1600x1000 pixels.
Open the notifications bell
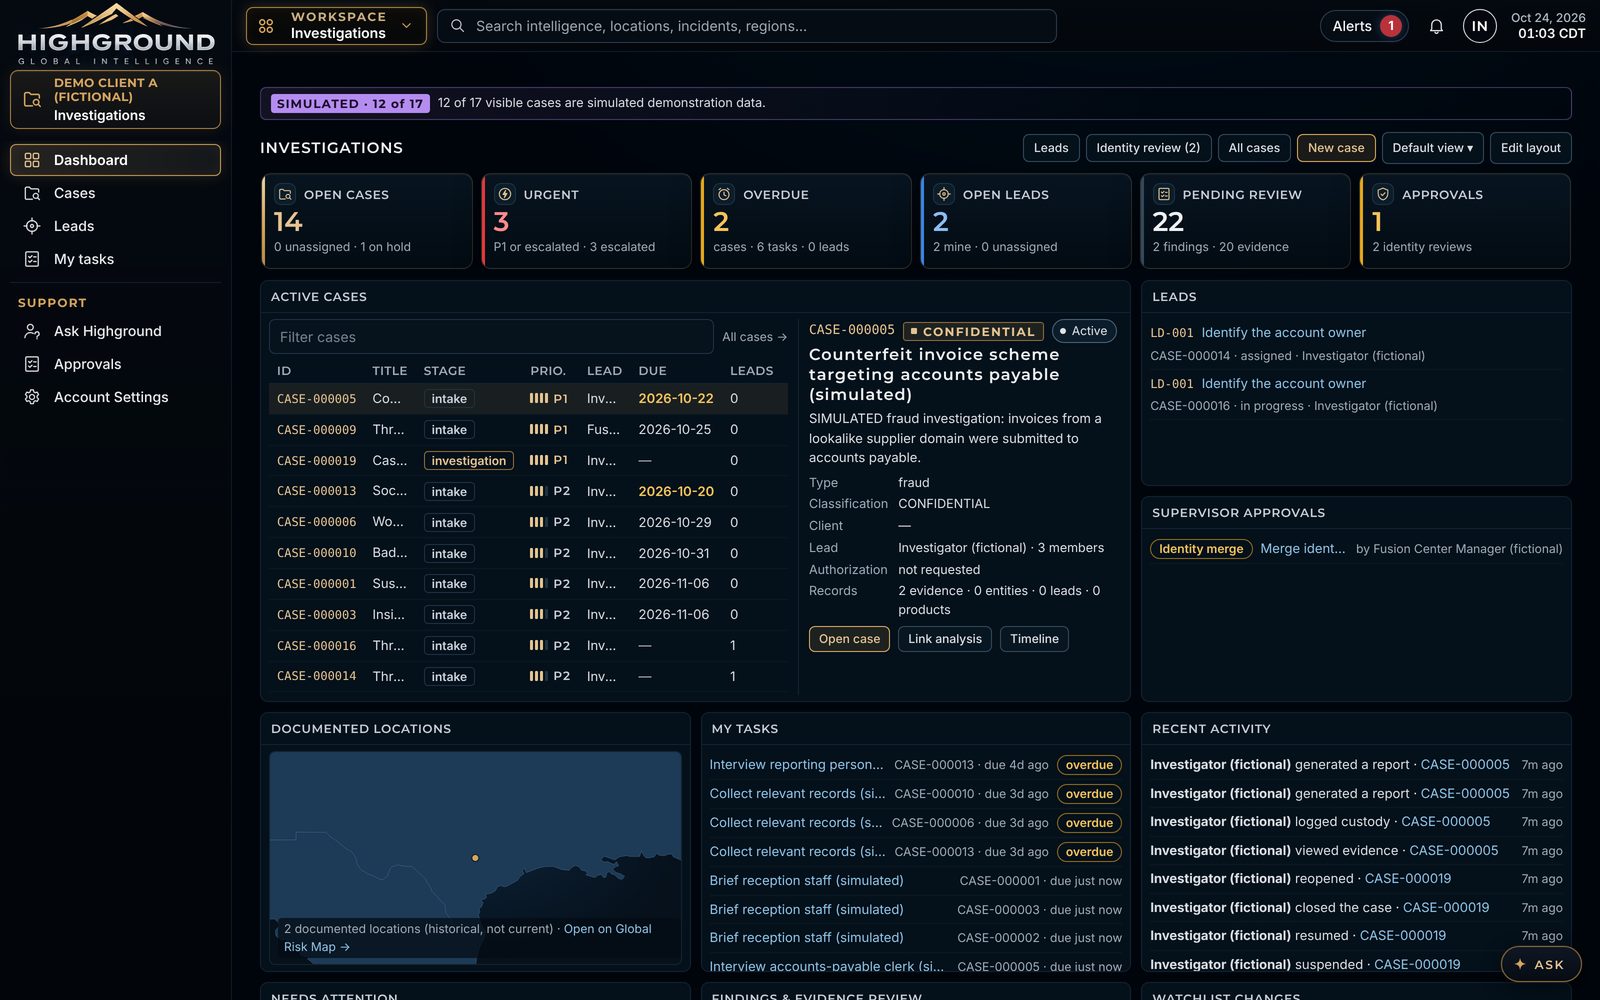pos(1436,27)
